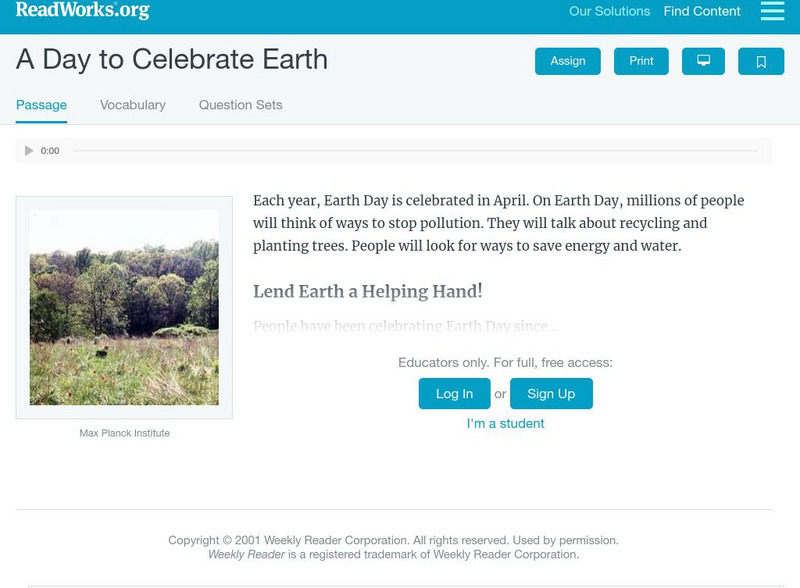Open the Find Content menu
Viewport: 800px width, 588px height.
click(x=702, y=12)
